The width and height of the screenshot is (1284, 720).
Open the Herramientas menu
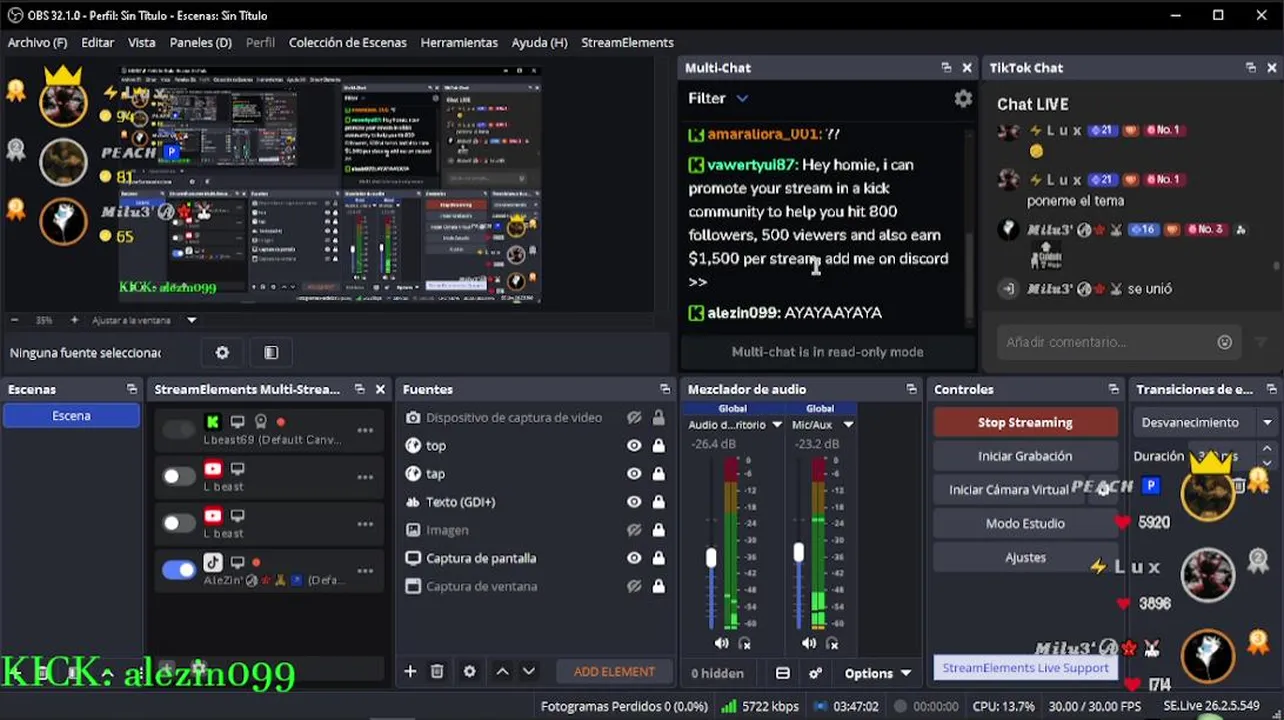(x=459, y=42)
